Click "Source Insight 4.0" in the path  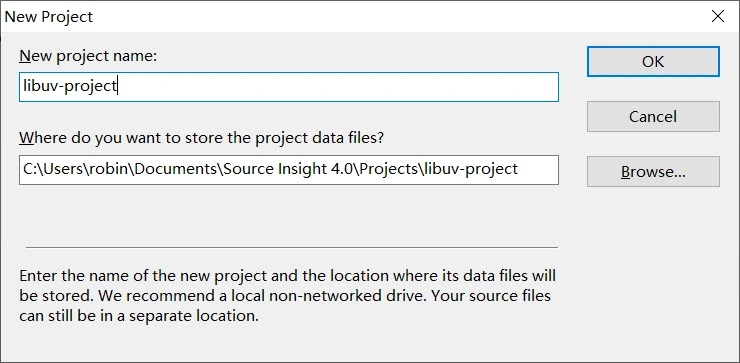coord(288,169)
